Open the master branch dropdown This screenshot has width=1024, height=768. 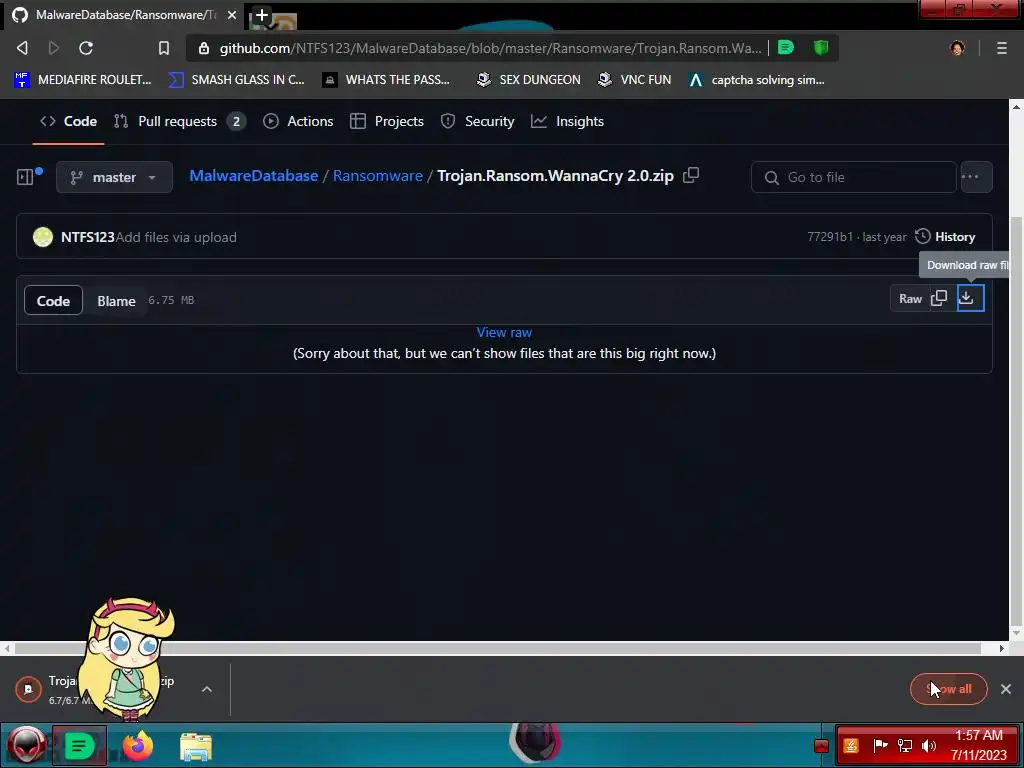tap(114, 177)
